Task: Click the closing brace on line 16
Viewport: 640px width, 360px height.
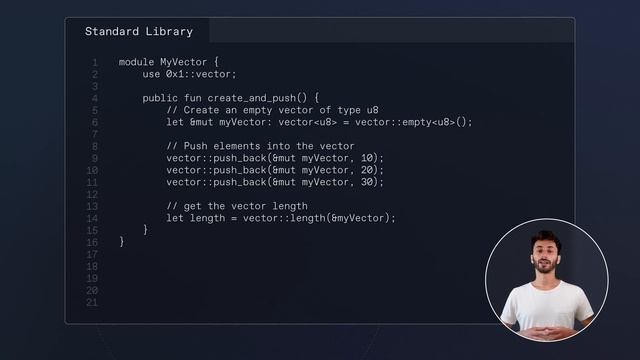Action: click(122, 242)
